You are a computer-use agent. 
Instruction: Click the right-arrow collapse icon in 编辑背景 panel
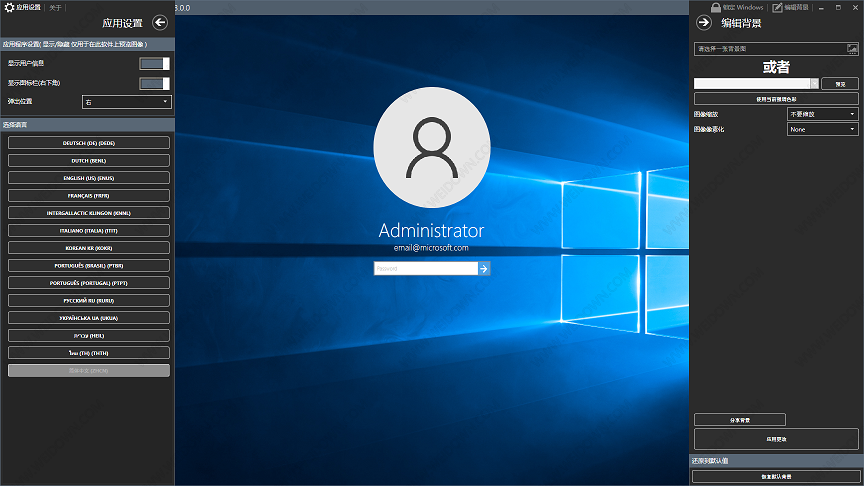point(704,23)
